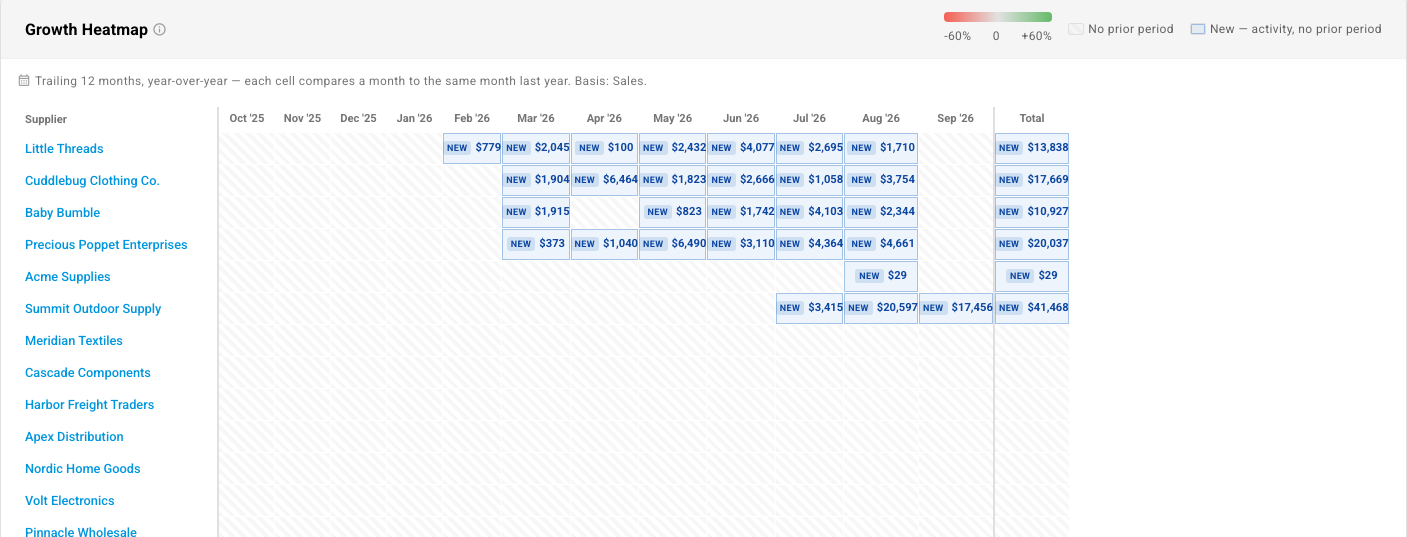Screen dimensions: 1407x537
Task: Click the Growth Heatmap title
Action: pos(86,30)
